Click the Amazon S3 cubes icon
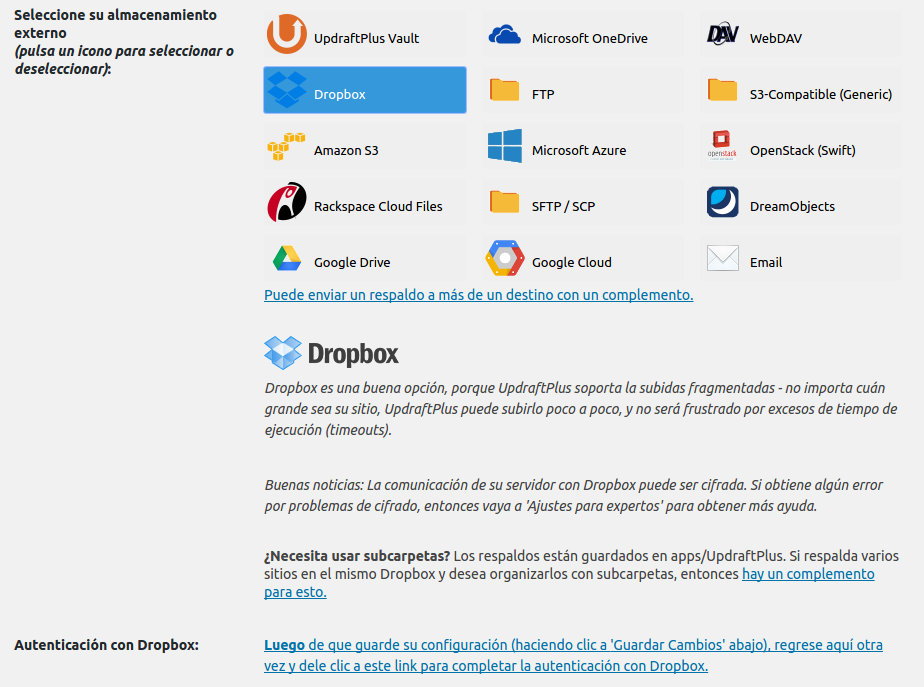924x687 pixels. pos(286,146)
